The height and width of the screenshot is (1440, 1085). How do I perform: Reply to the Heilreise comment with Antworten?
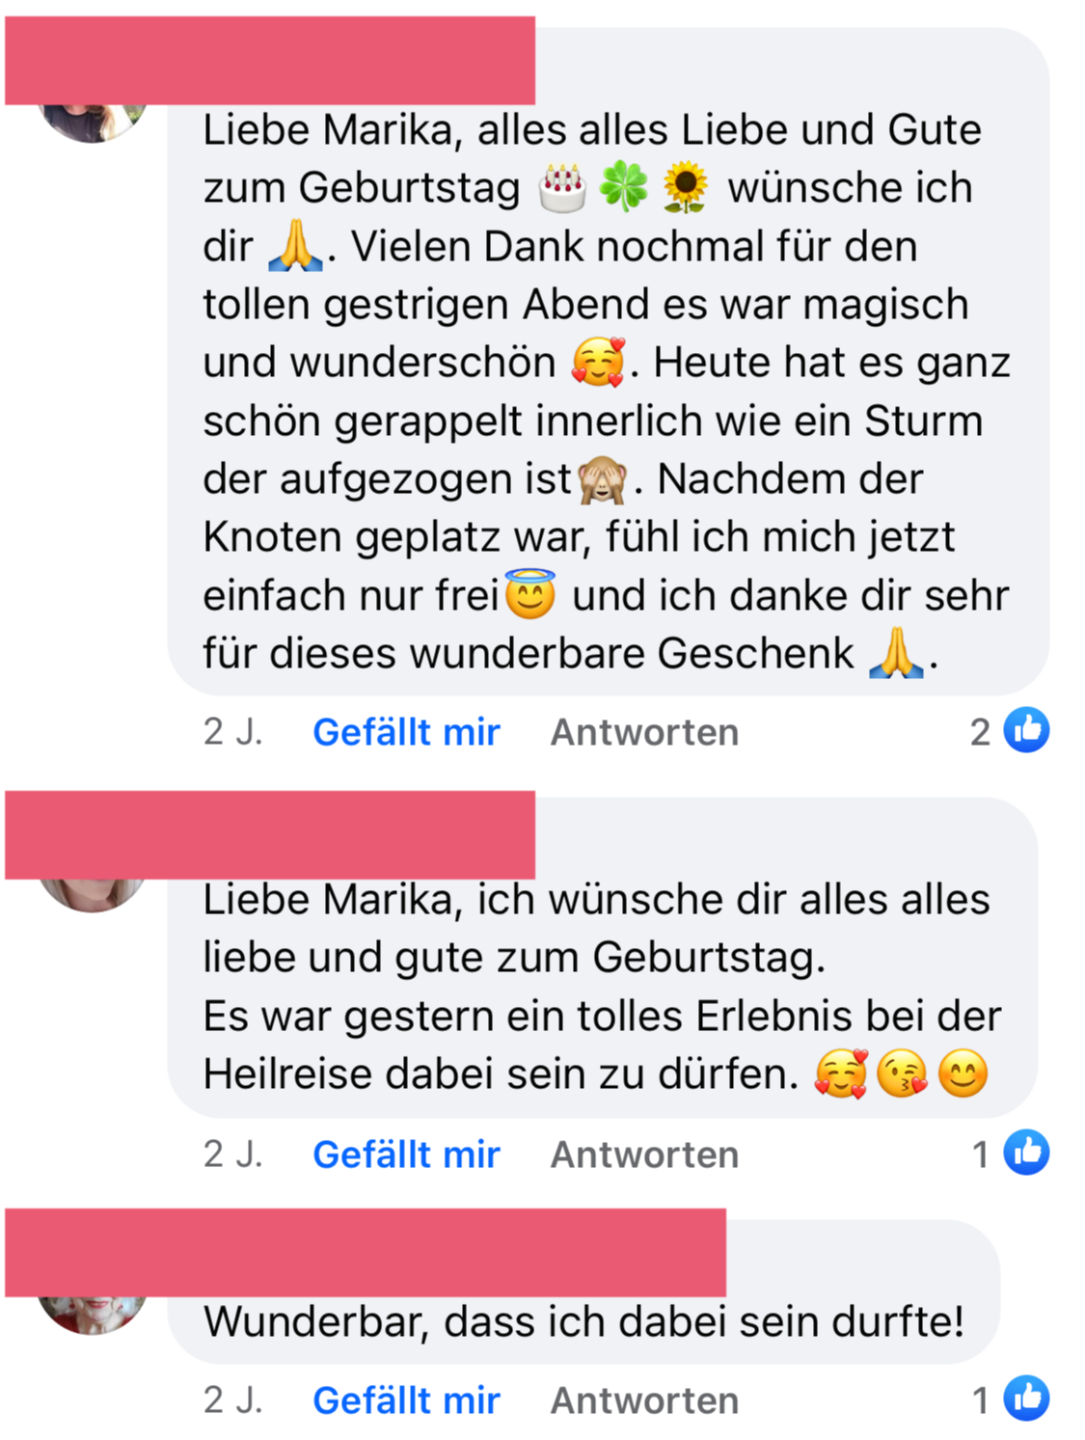(645, 1154)
